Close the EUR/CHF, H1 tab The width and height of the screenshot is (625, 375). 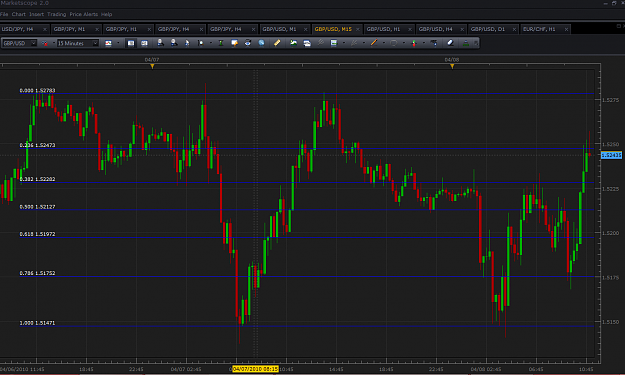coord(566,29)
